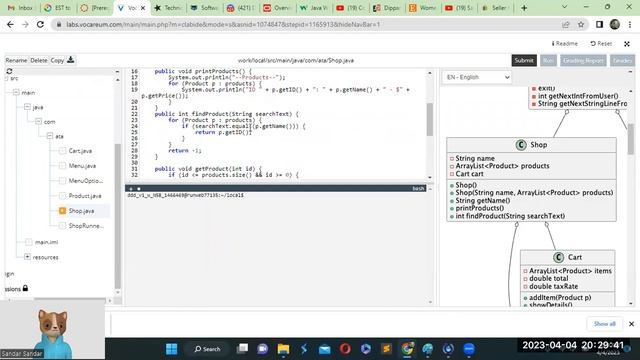This screenshot has width=640, height=360.
Task: Reload the browser page
Action: point(40,24)
